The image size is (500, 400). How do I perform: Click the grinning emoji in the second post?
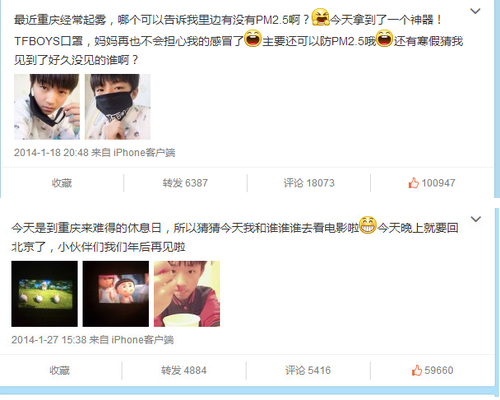pyautogui.click(x=368, y=225)
